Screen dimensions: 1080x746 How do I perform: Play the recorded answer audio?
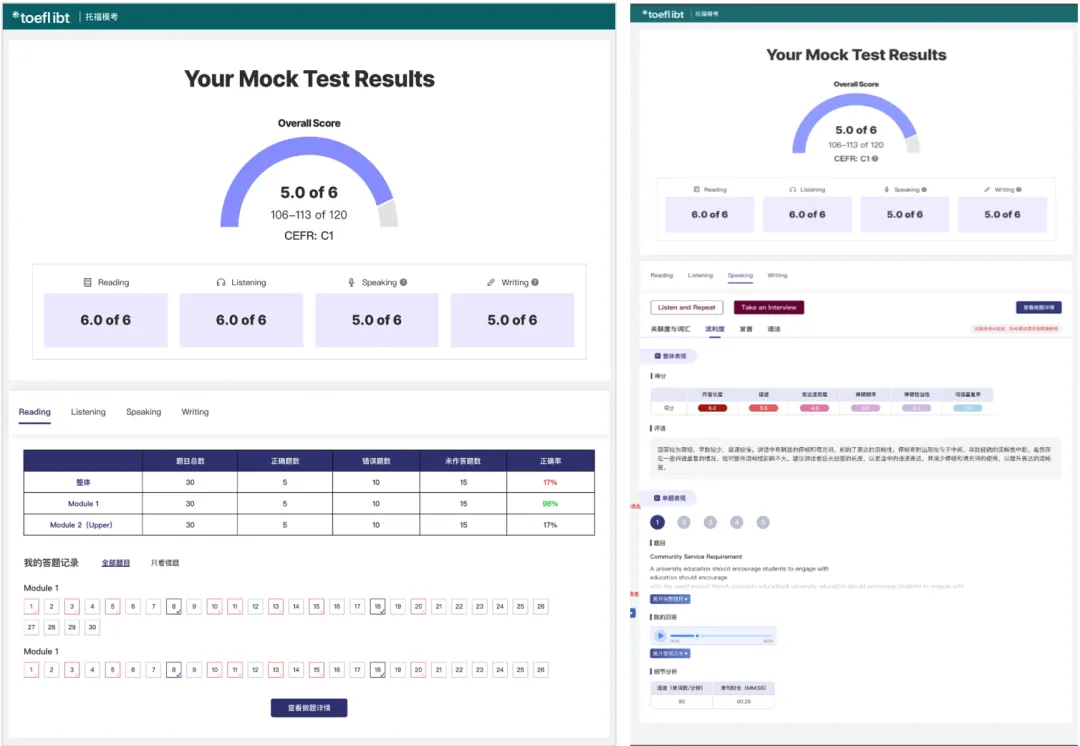coord(660,636)
